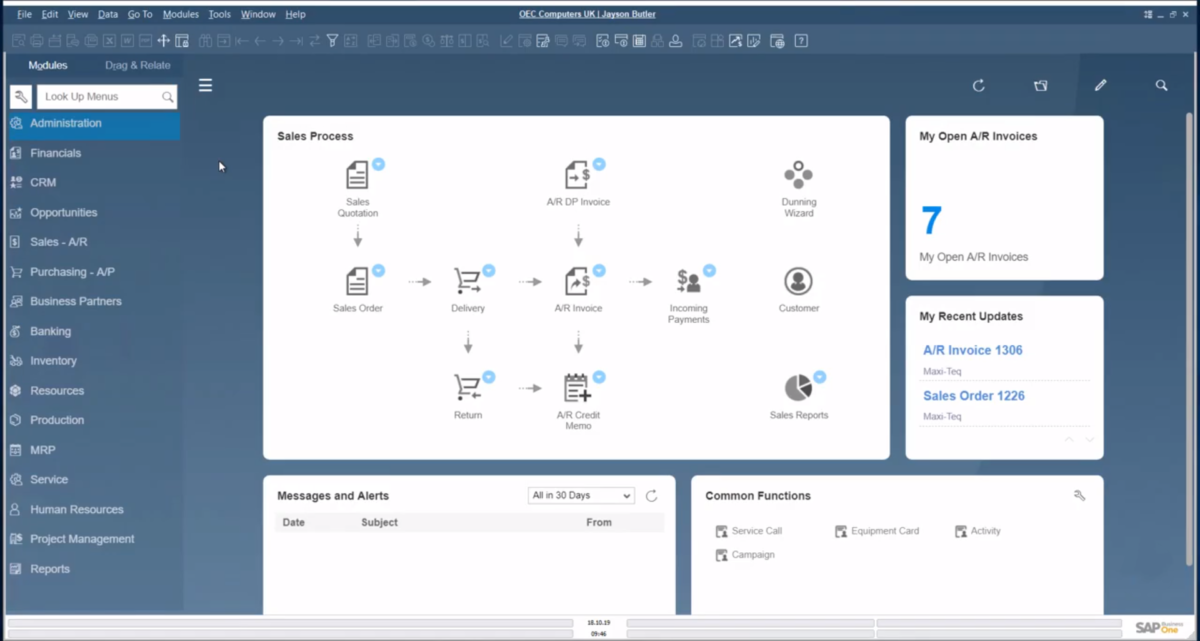Viewport: 1200px width, 641px height.
Task: Open the Sales - A/R module
Action: pyautogui.click(x=91, y=242)
